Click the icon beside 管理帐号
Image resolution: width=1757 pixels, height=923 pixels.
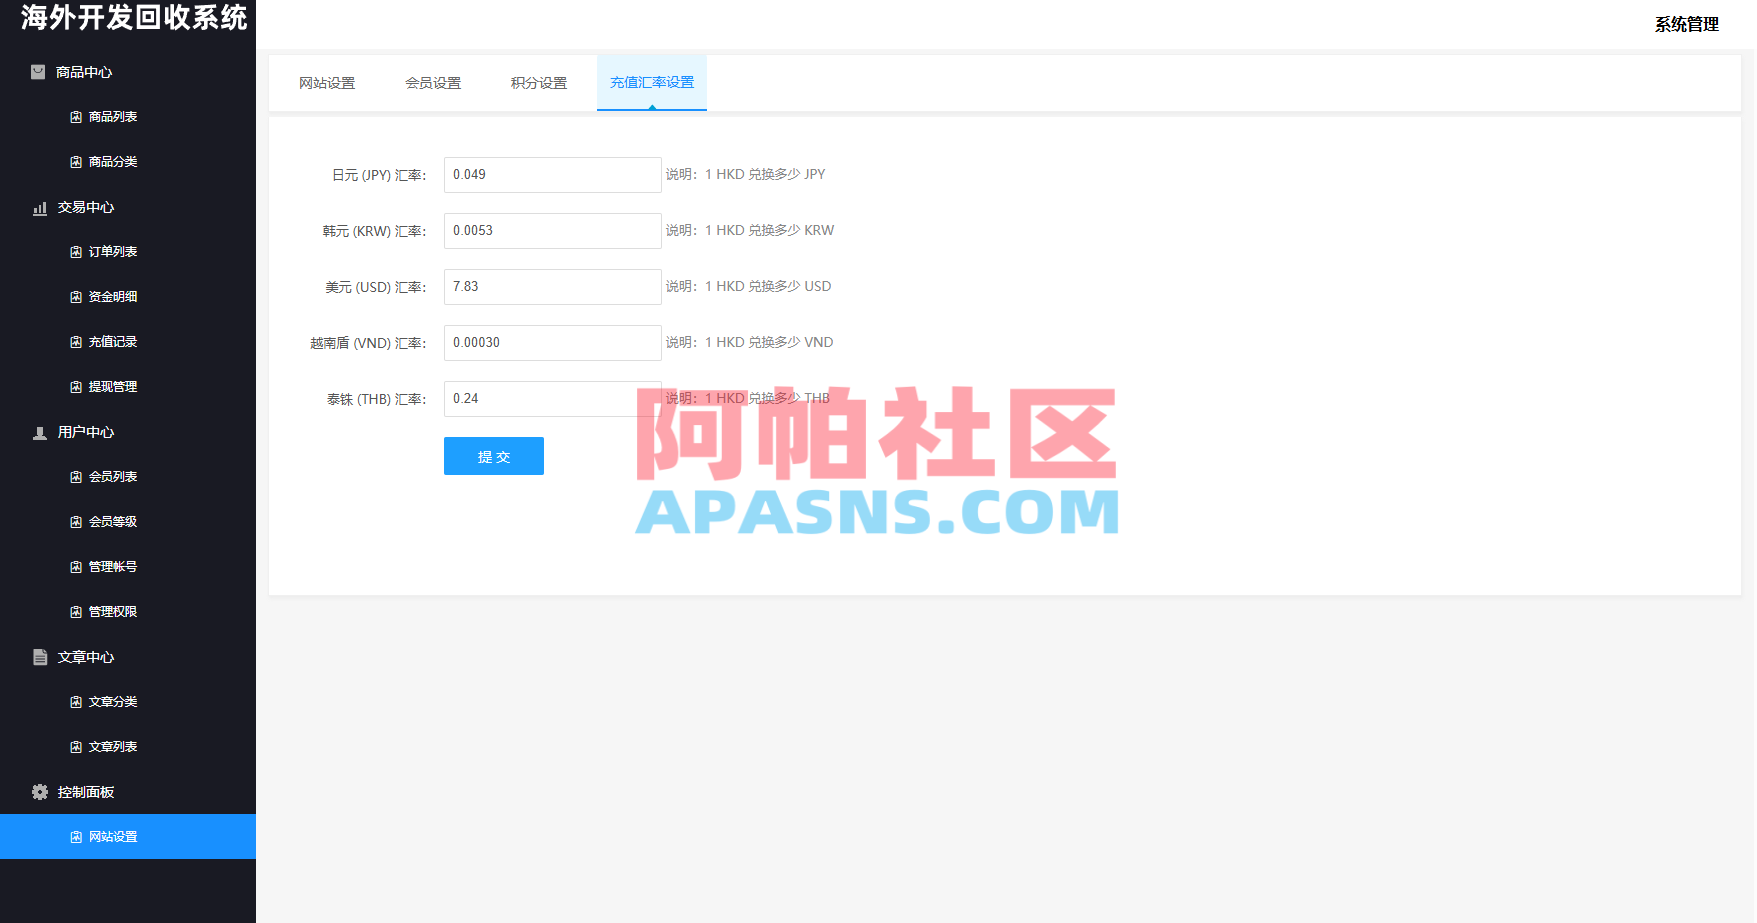tap(76, 567)
